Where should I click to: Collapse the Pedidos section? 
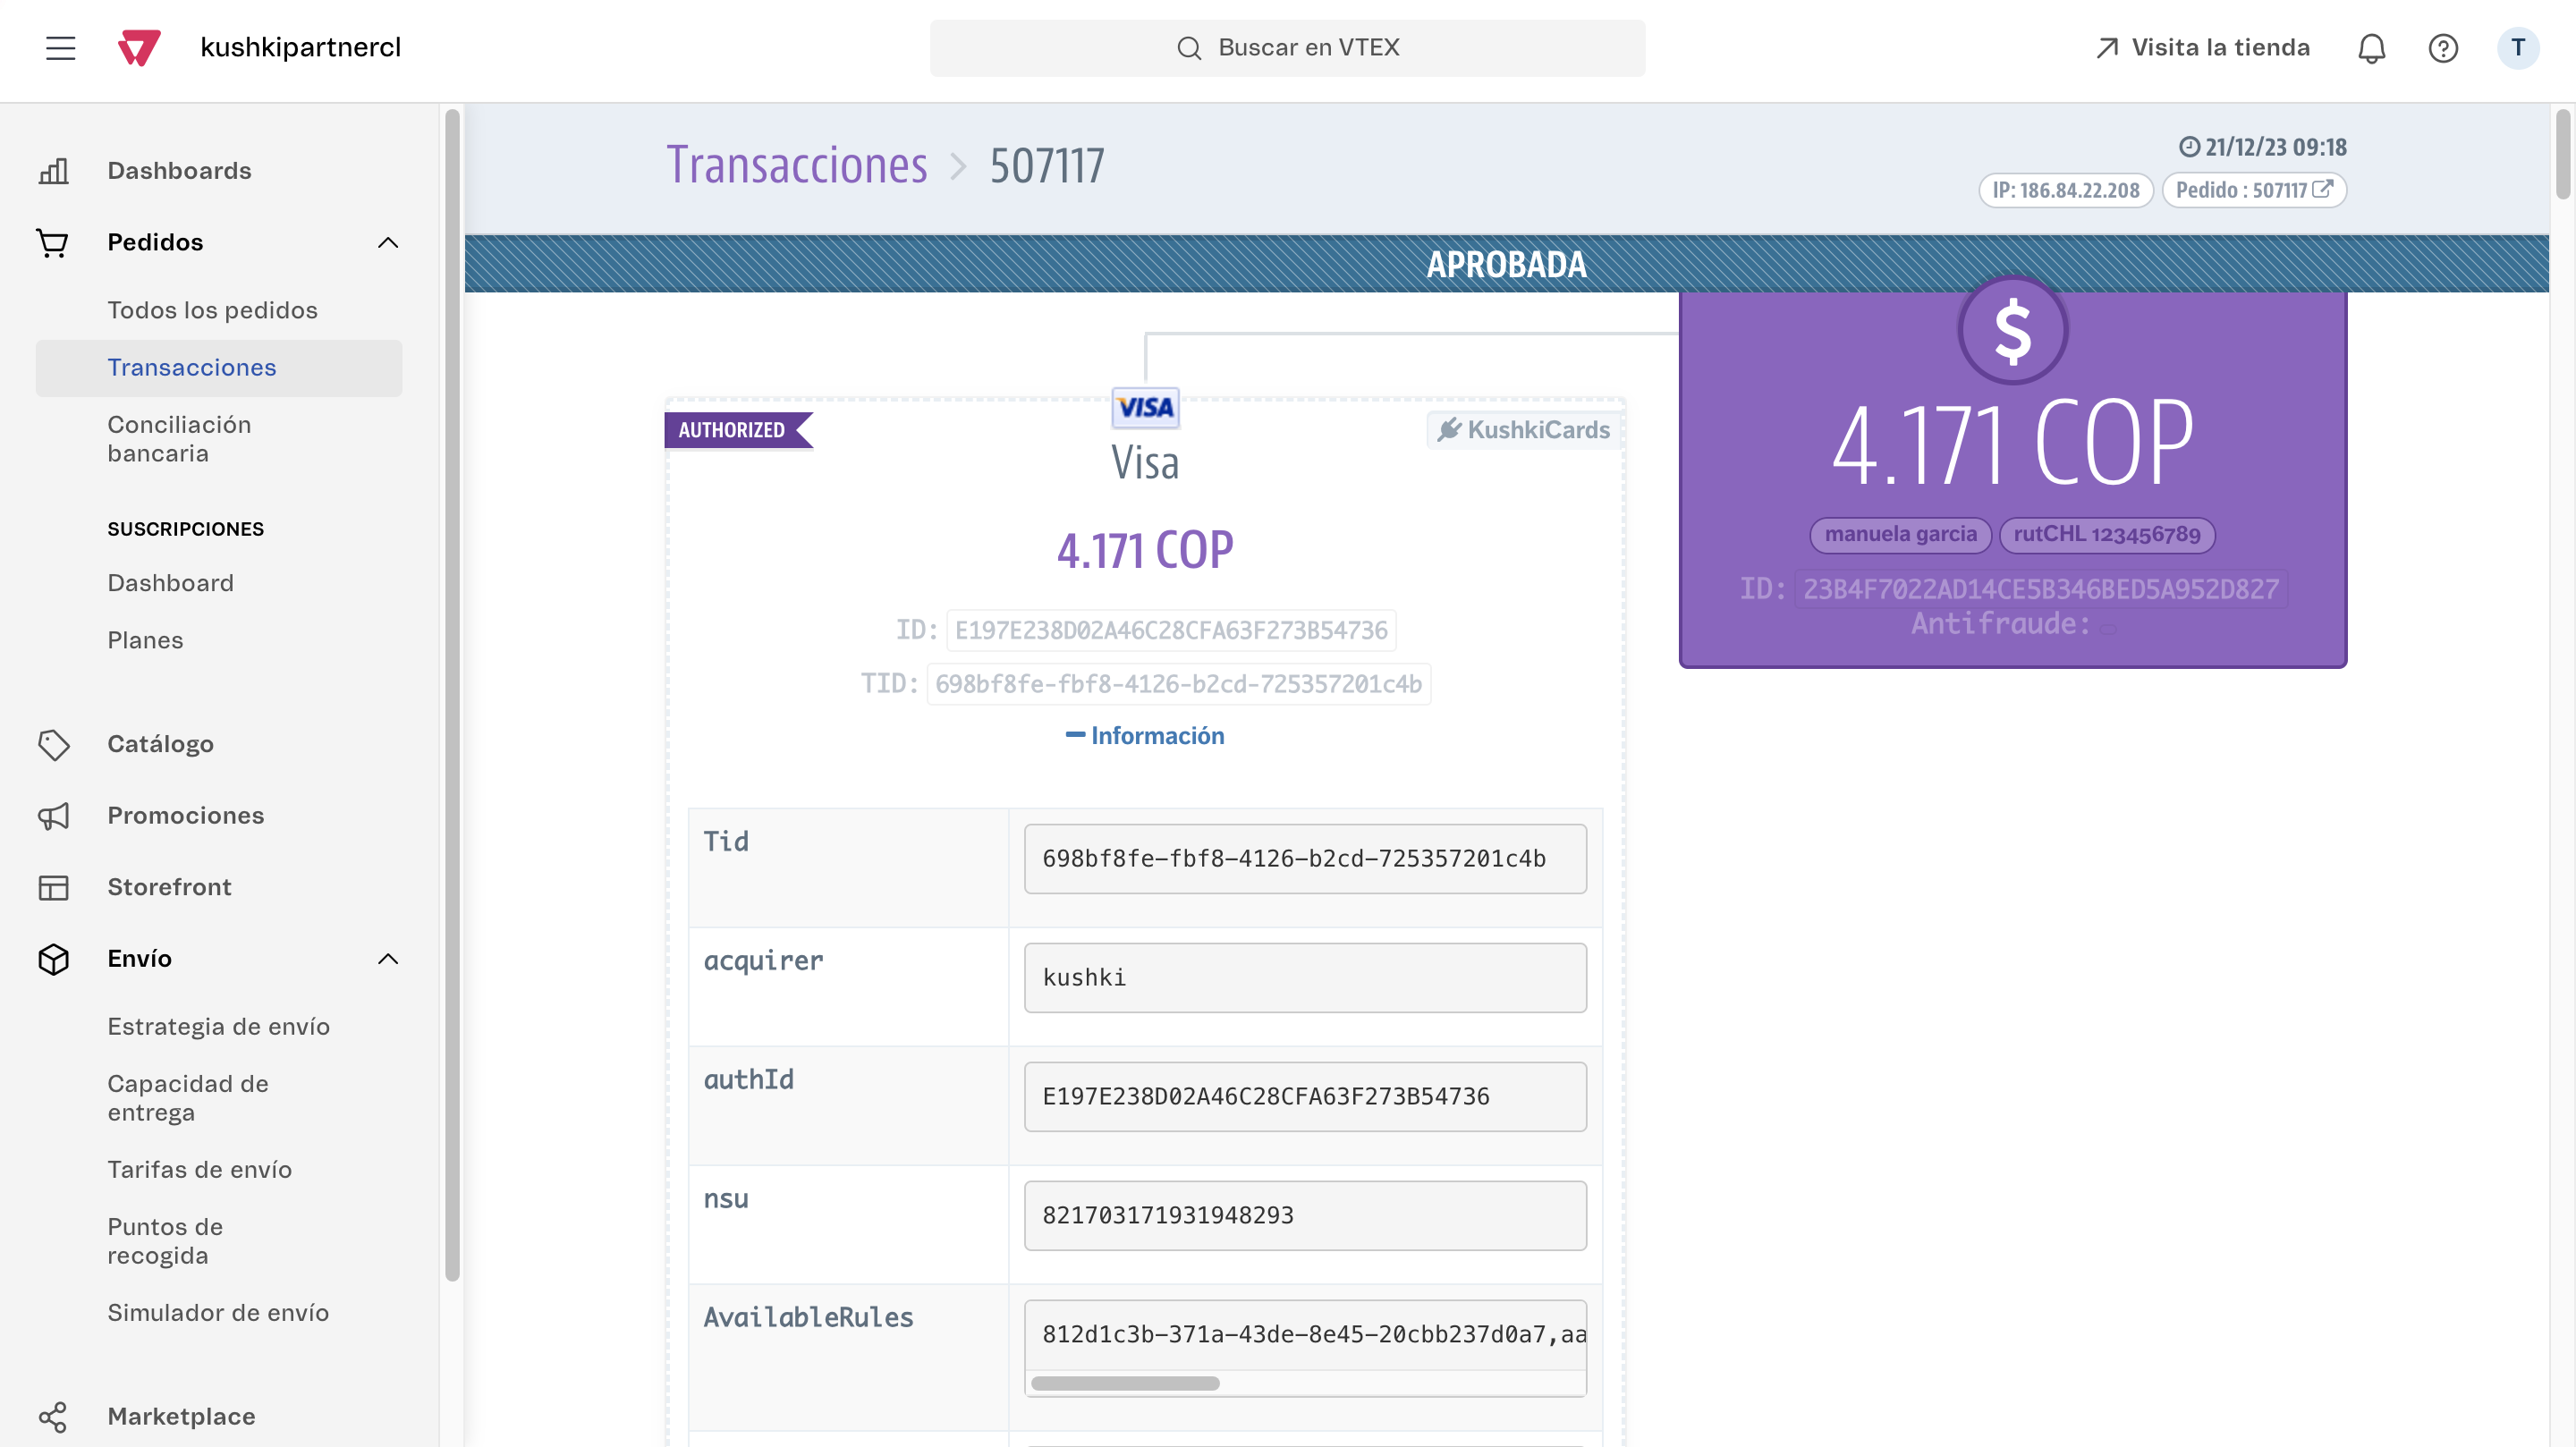388,243
